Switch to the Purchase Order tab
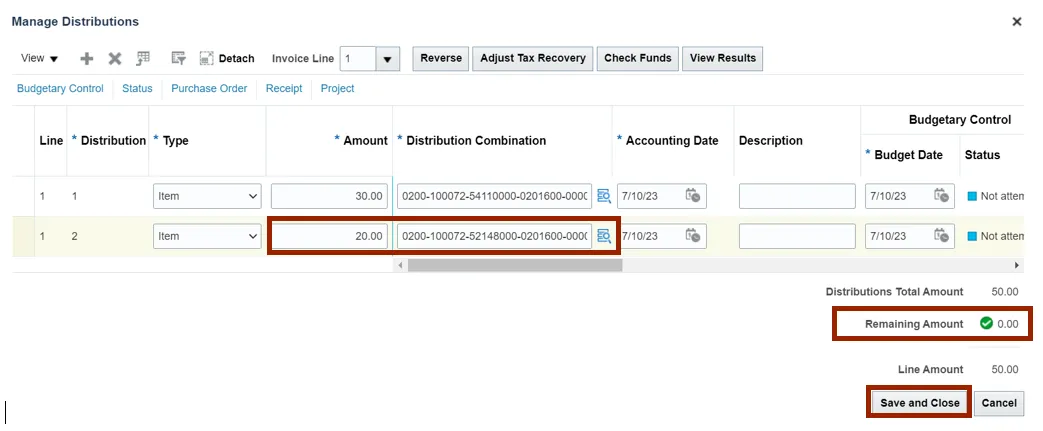 coord(209,88)
